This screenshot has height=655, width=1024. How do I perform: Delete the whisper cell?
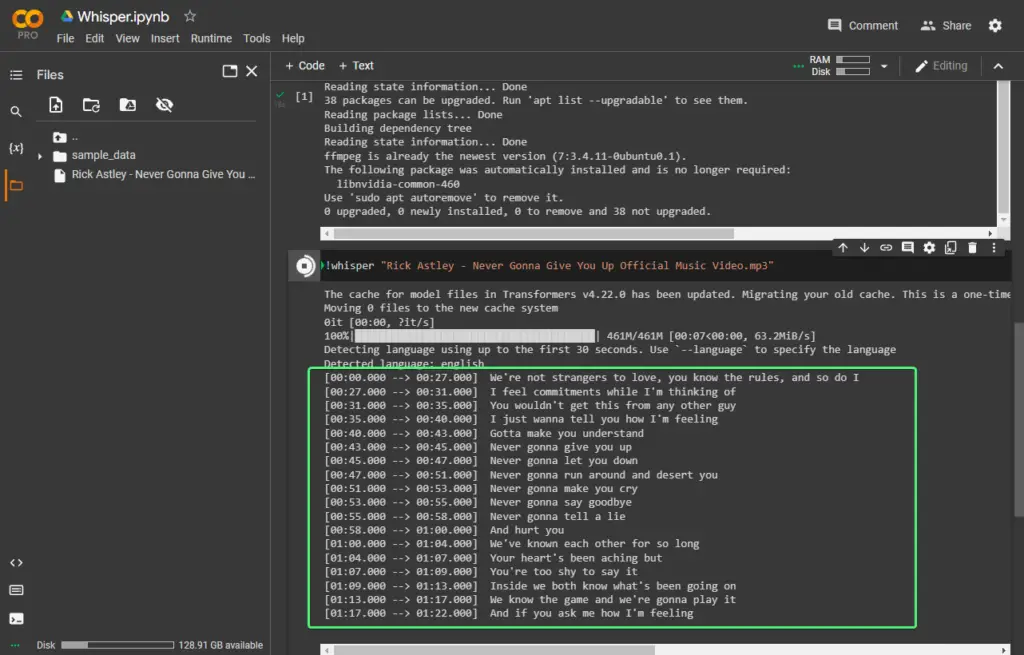tap(972, 248)
